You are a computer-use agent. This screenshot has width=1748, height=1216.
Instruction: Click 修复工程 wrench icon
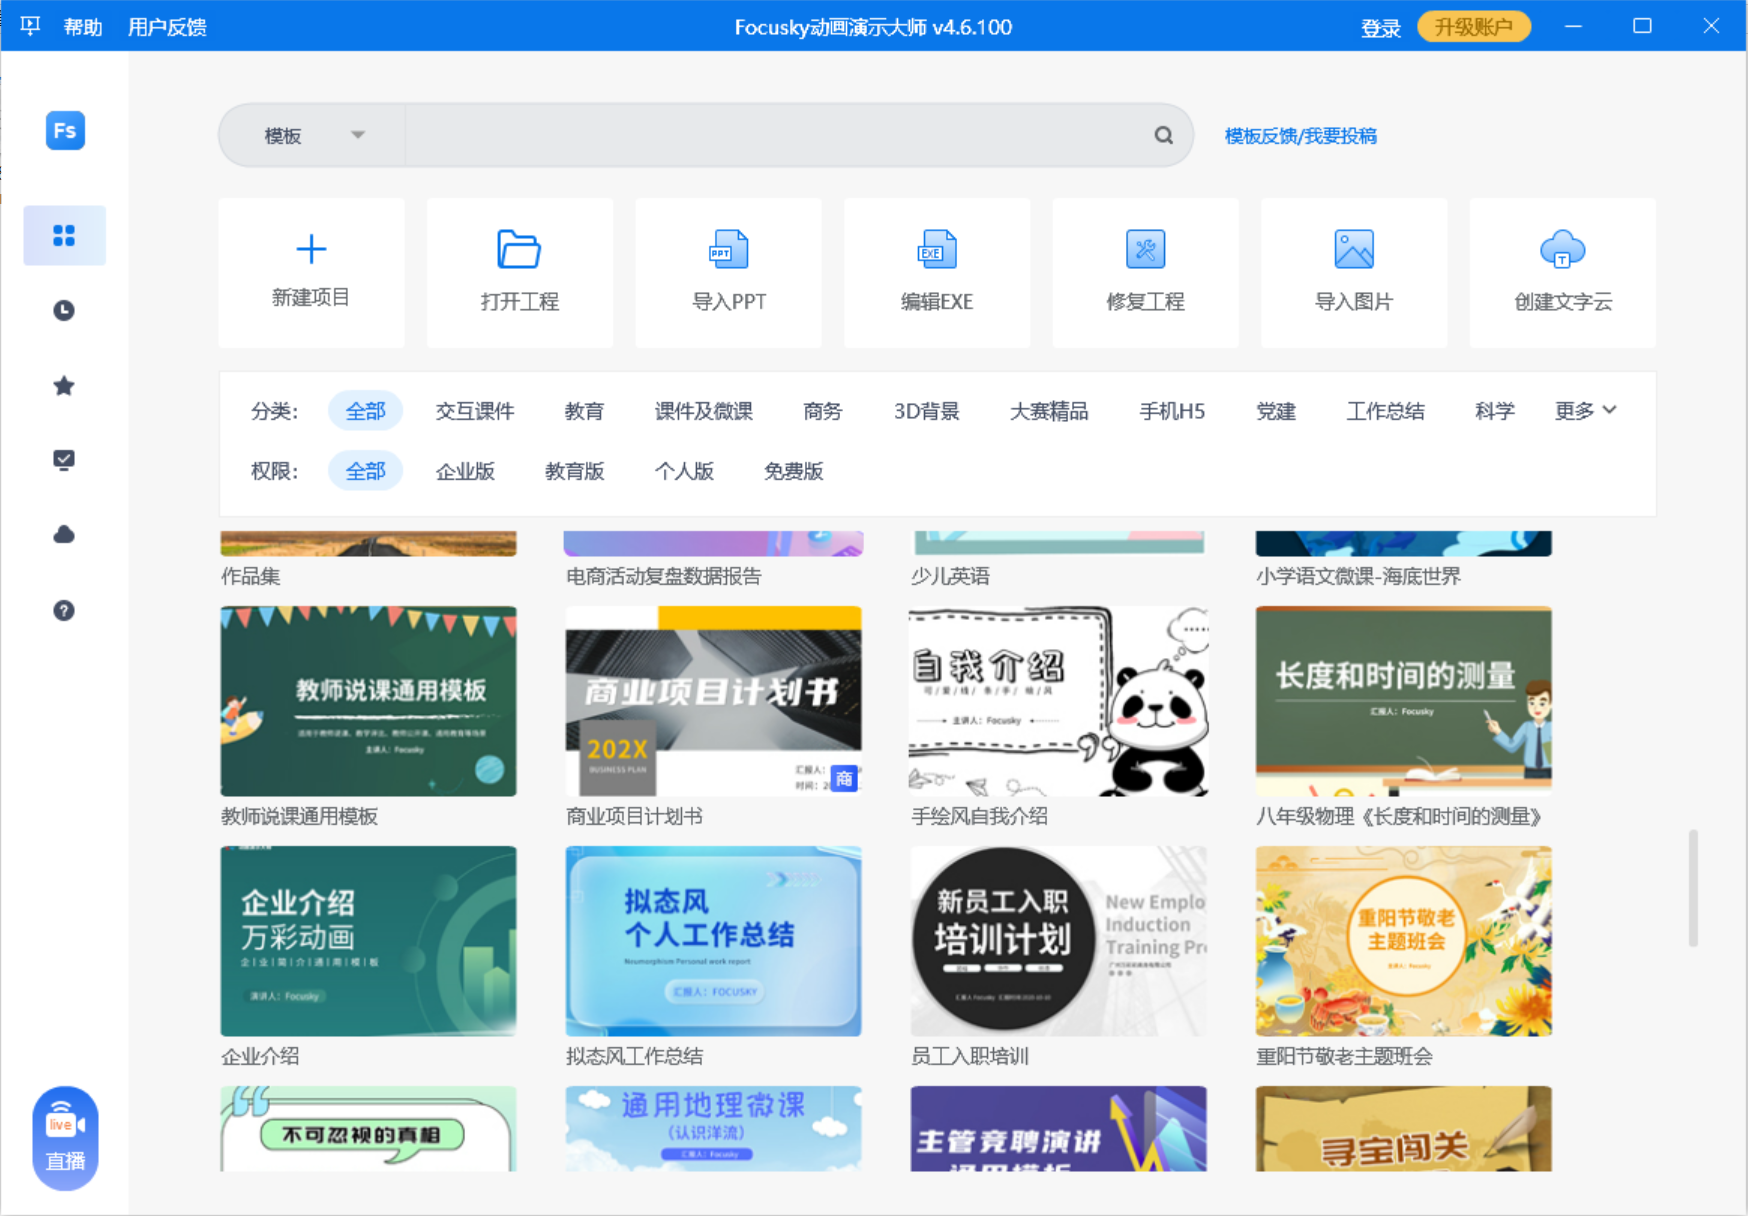[1146, 249]
